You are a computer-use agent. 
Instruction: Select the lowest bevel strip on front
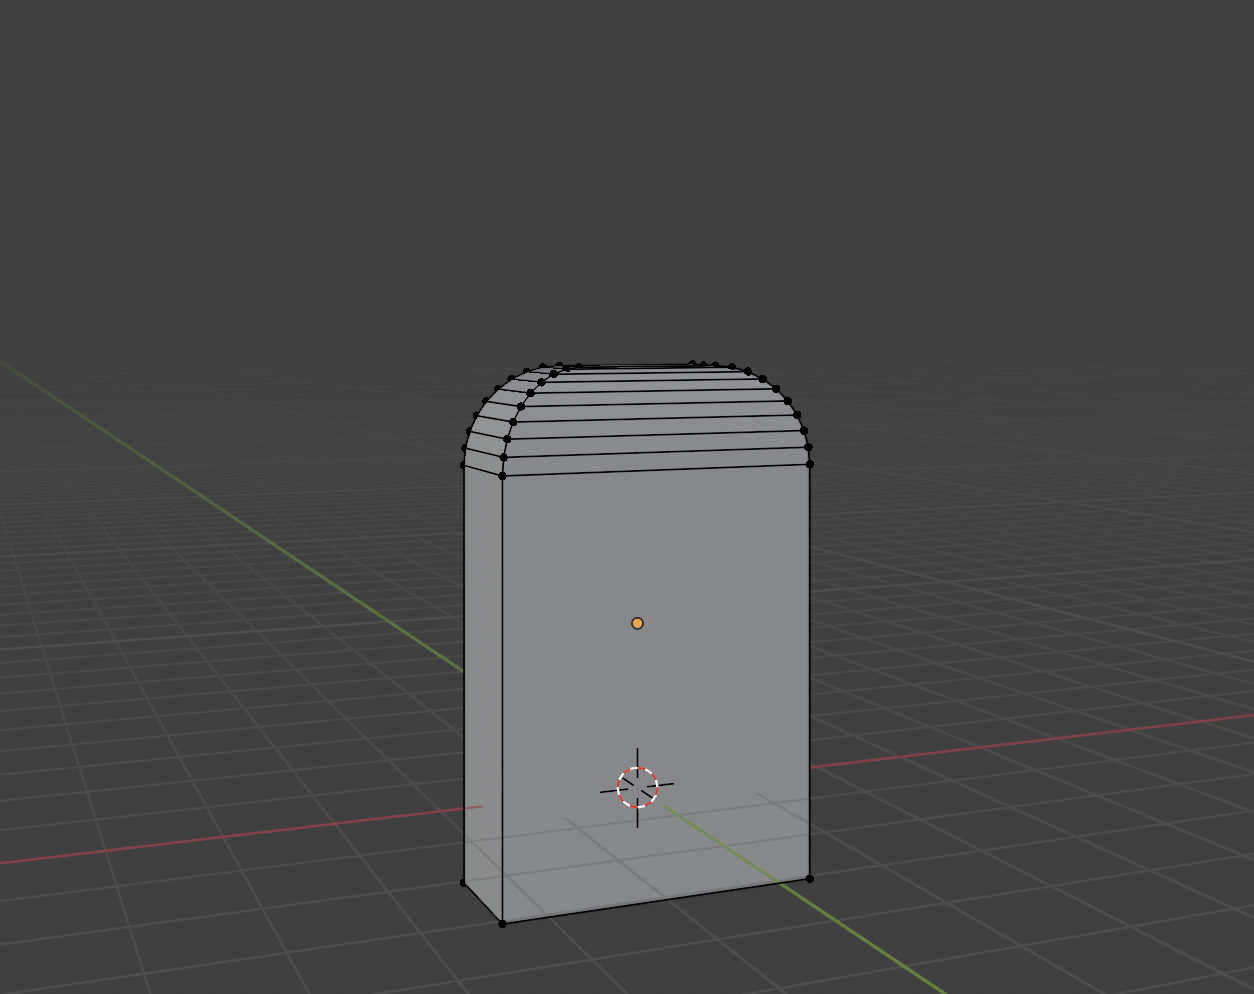(655, 463)
